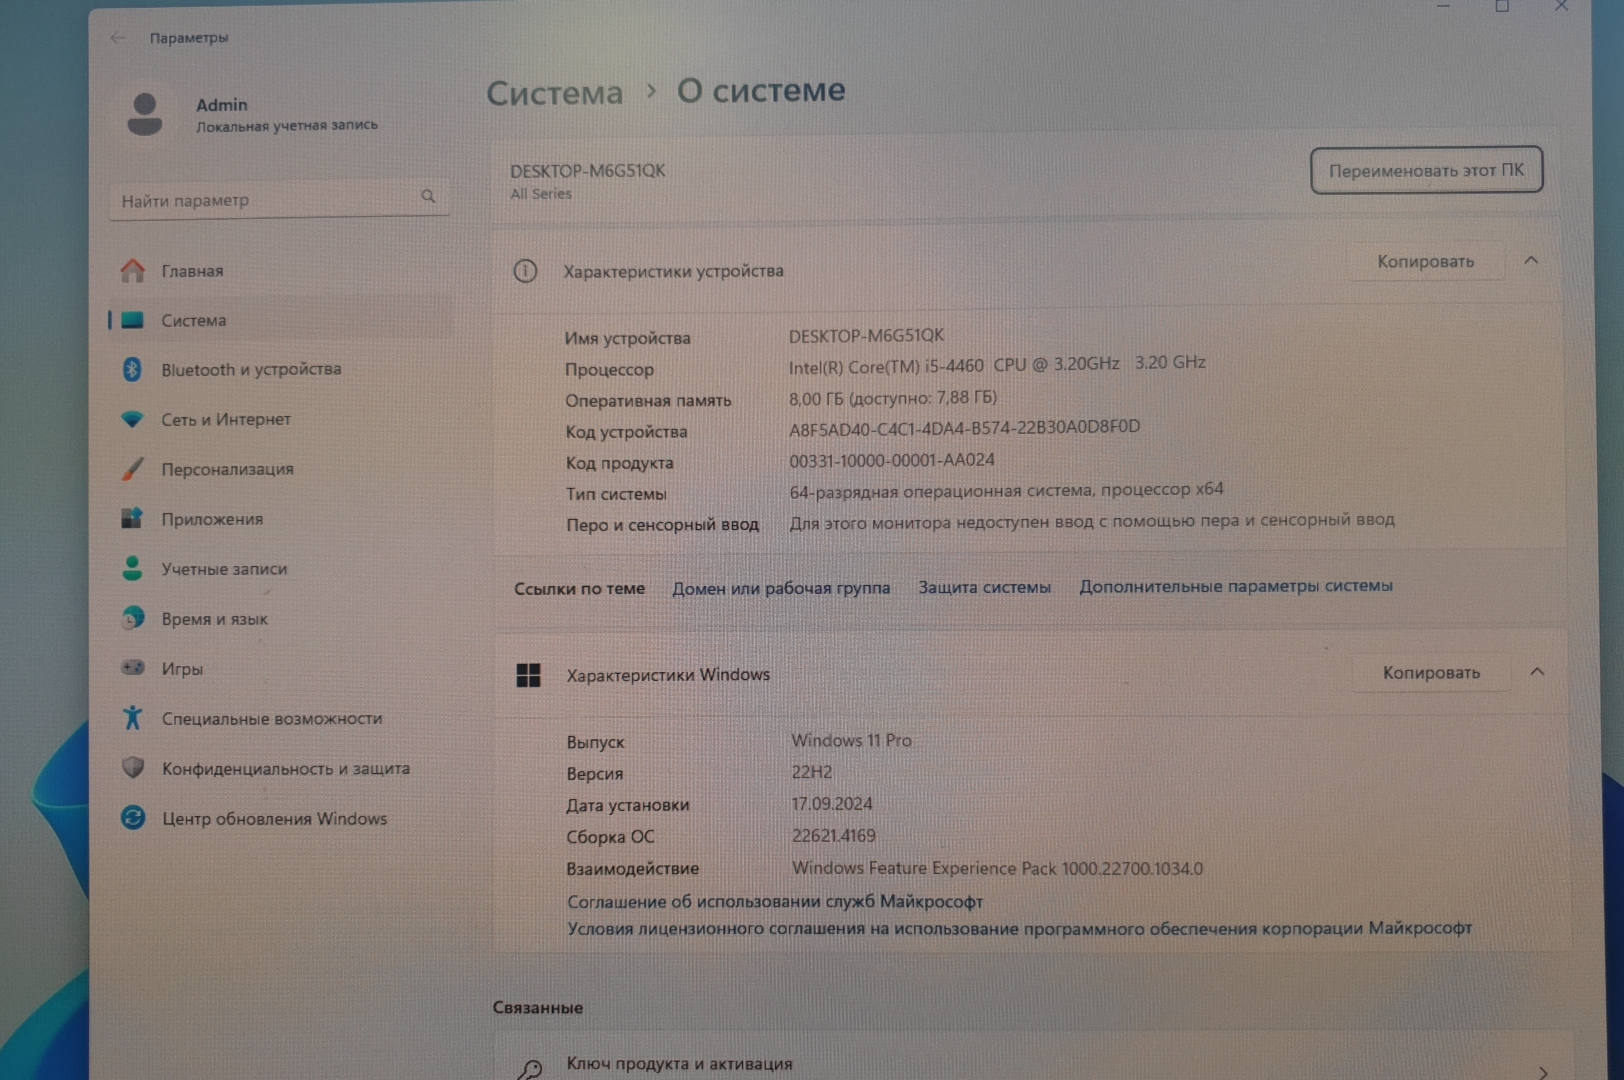
Task: Click system type 64-разрядная операционная система
Action: click(x=1006, y=490)
